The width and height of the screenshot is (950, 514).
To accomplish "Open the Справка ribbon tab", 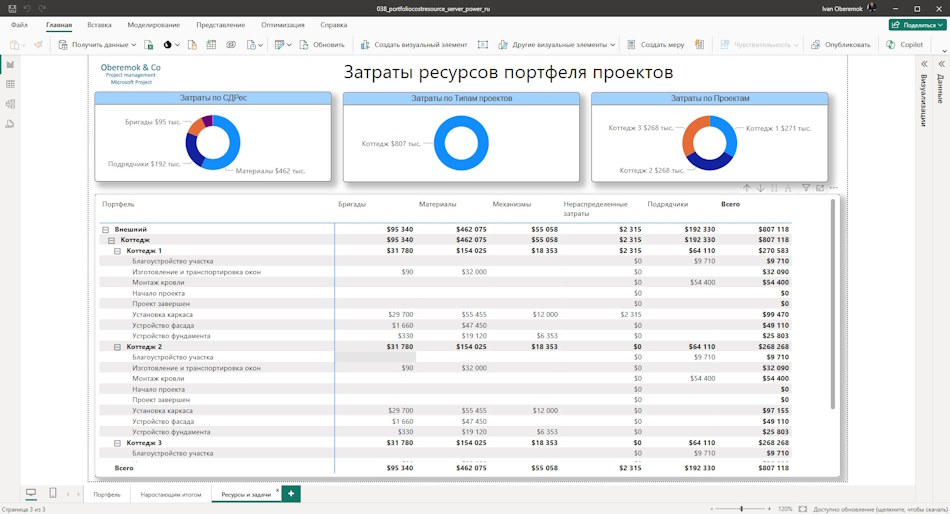I will (x=333, y=25).
